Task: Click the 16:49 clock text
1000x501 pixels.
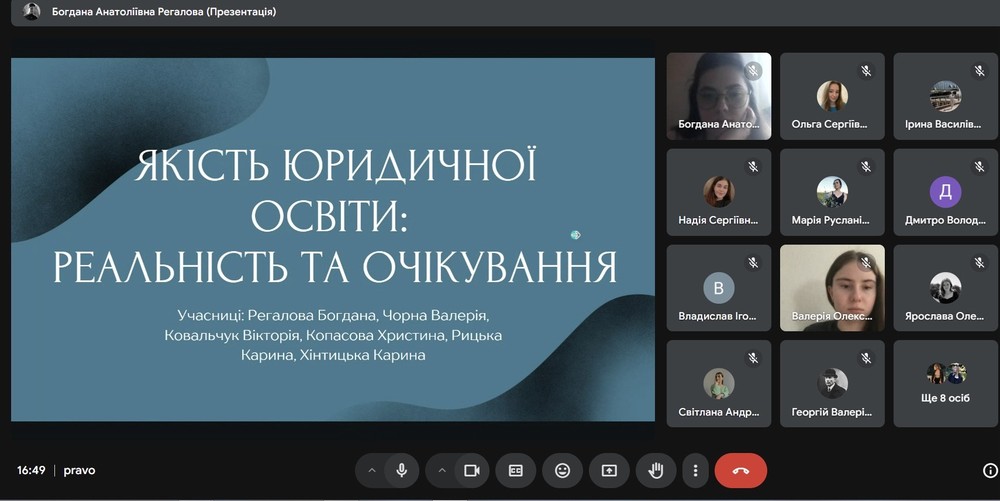Action: tap(31, 470)
